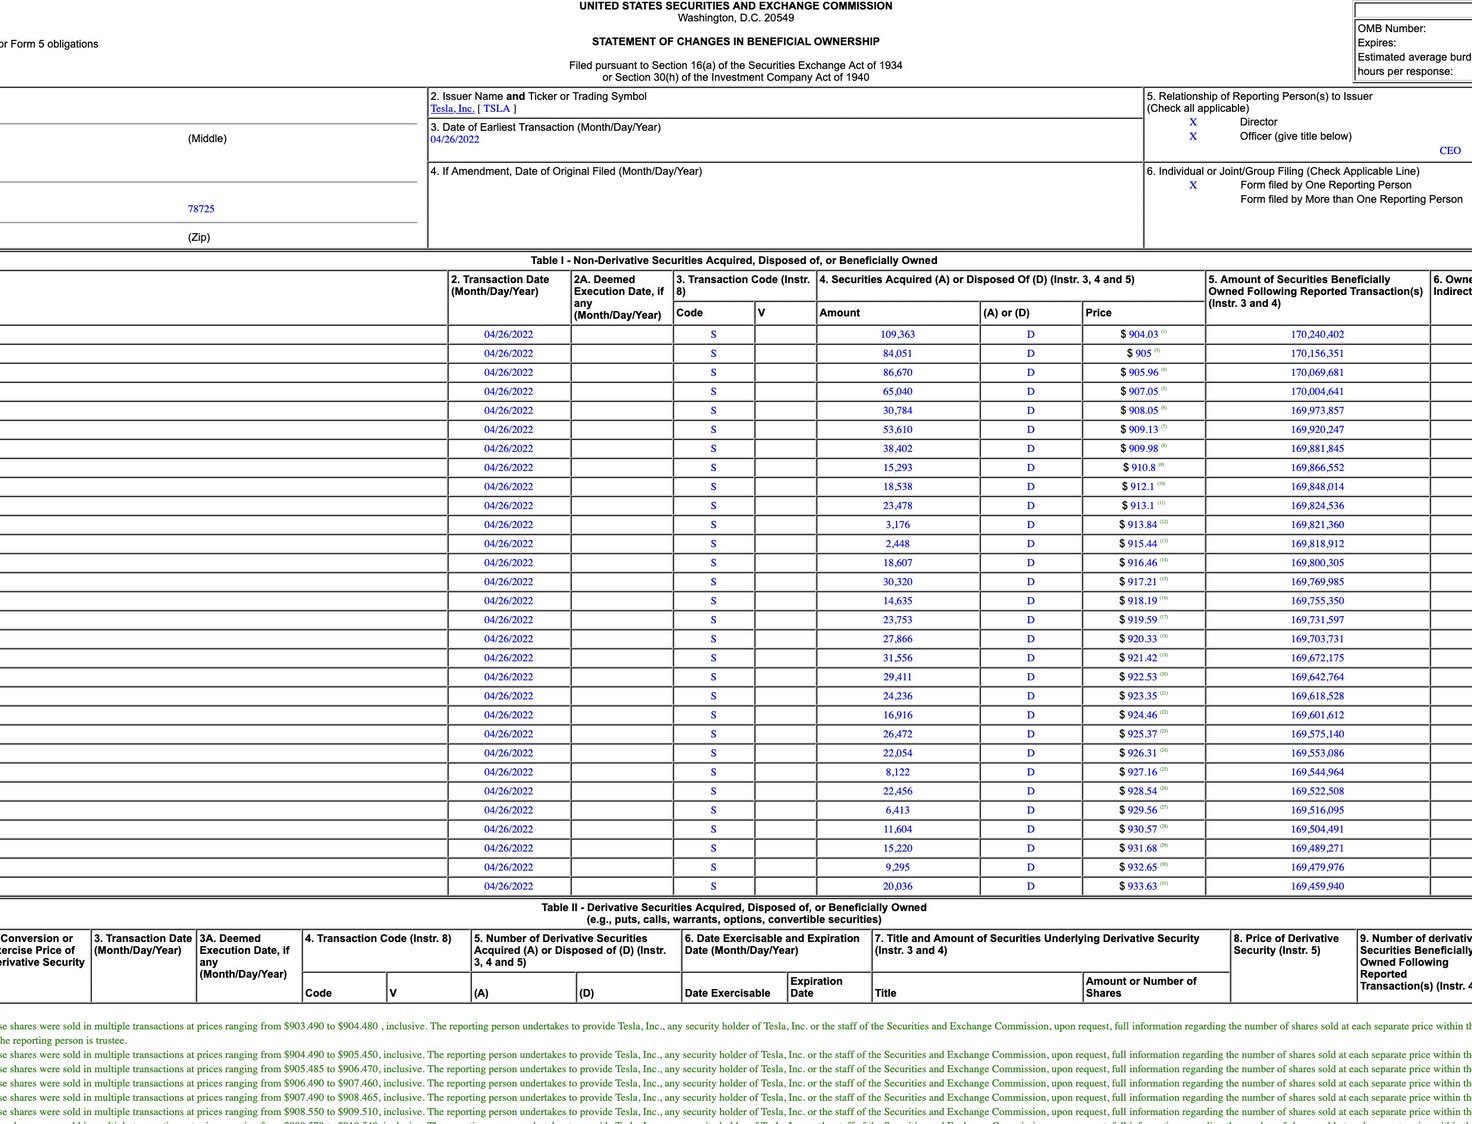Select footnote with range $903.490 to $904.480
The image size is (1472, 1124).
[x=736, y=1026]
